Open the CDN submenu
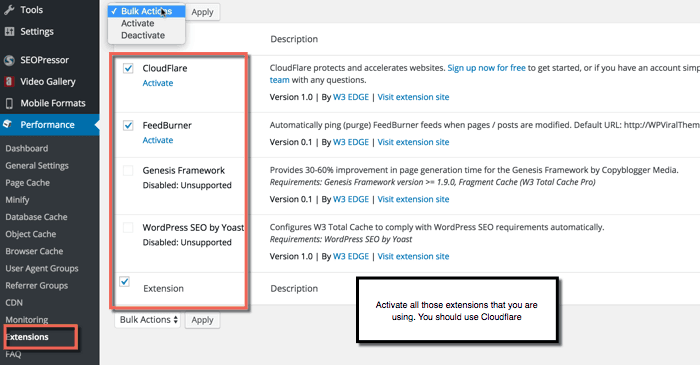700x365 pixels. coord(14,303)
